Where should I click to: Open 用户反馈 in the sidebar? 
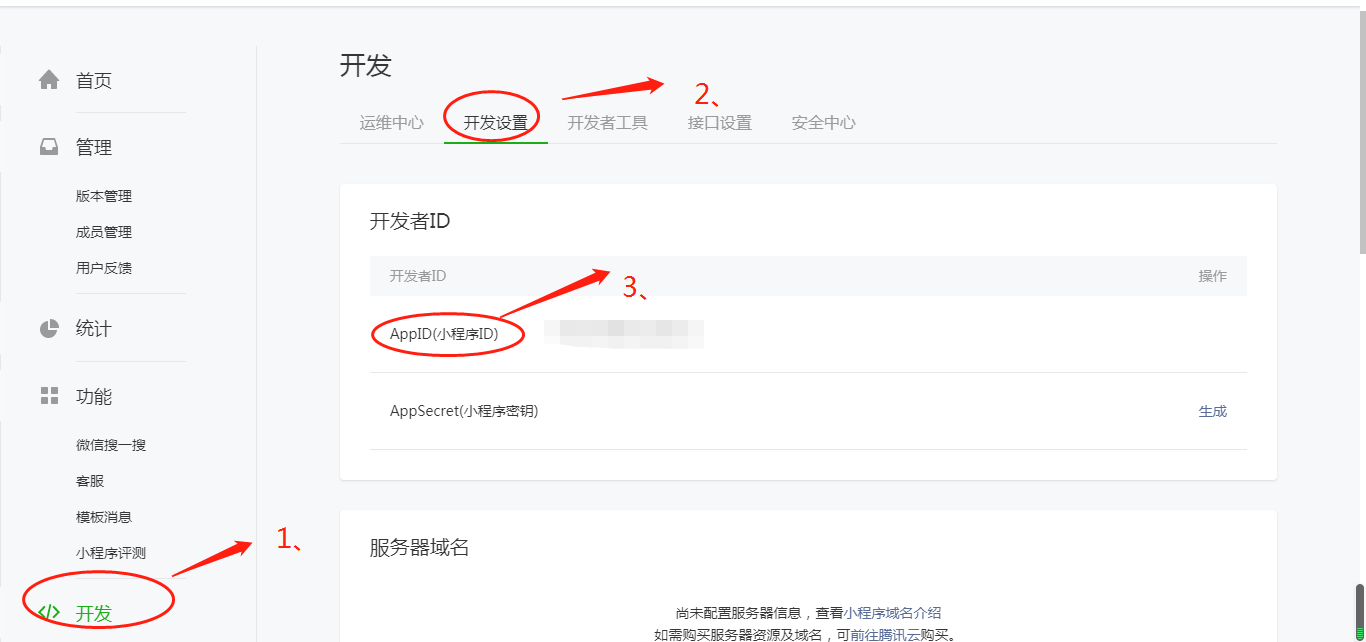pos(104,268)
